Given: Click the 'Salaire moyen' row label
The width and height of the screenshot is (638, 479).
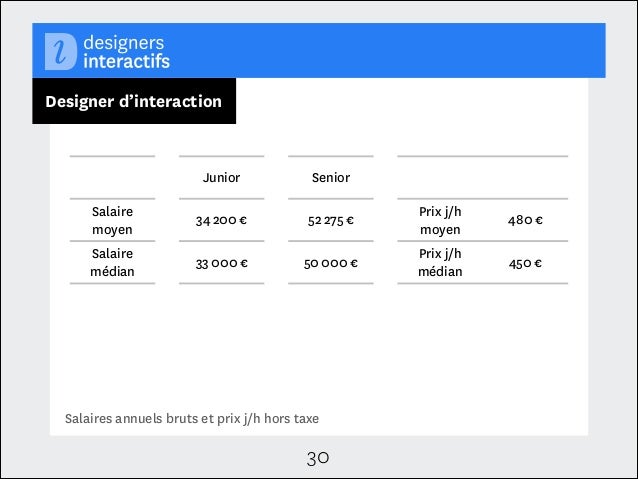Looking at the screenshot, I should 112,220.
